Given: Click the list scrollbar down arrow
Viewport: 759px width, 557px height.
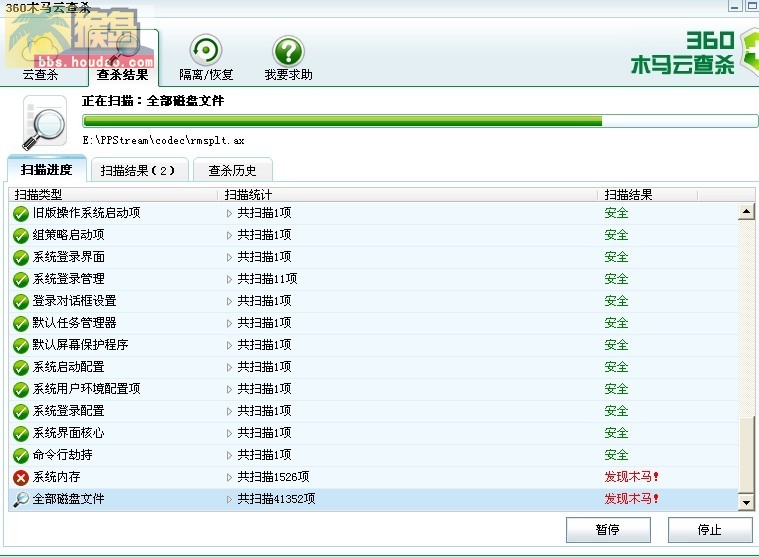Looking at the screenshot, I should pyautogui.click(x=746, y=503).
